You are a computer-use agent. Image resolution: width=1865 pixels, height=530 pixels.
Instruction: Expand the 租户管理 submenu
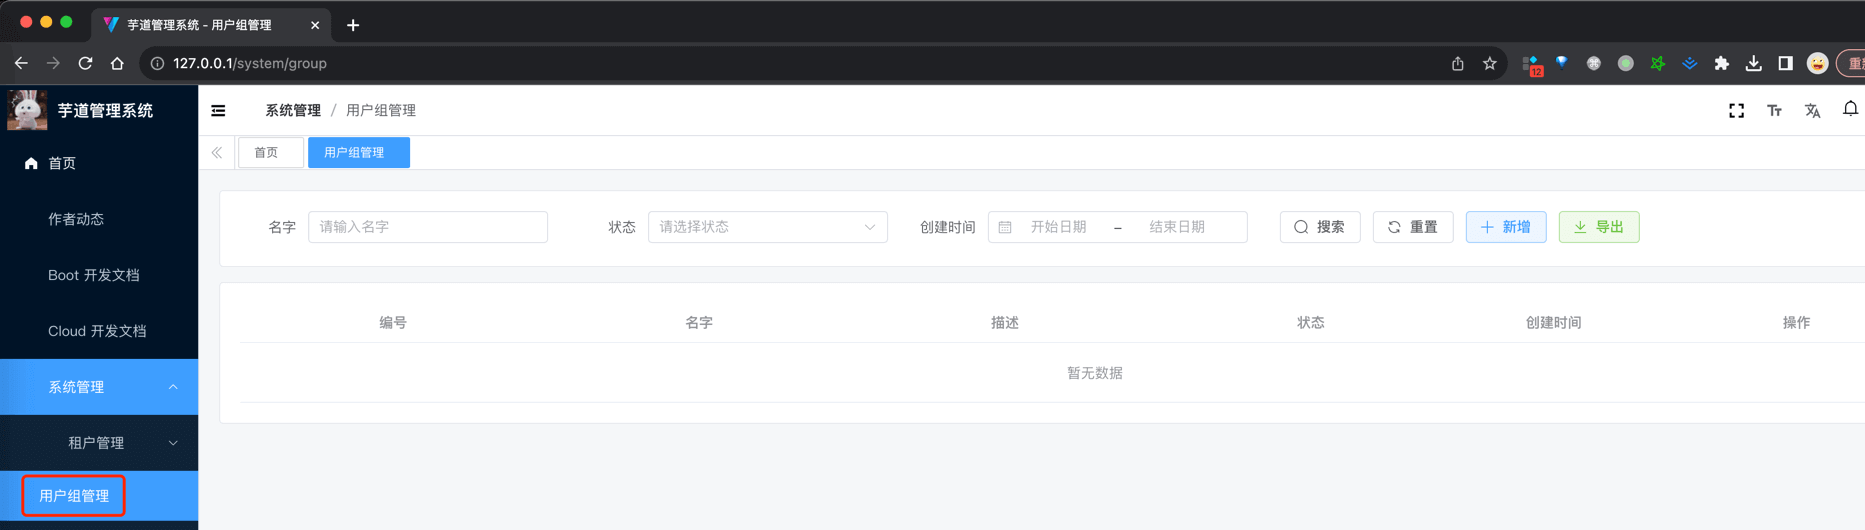pos(99,443)
